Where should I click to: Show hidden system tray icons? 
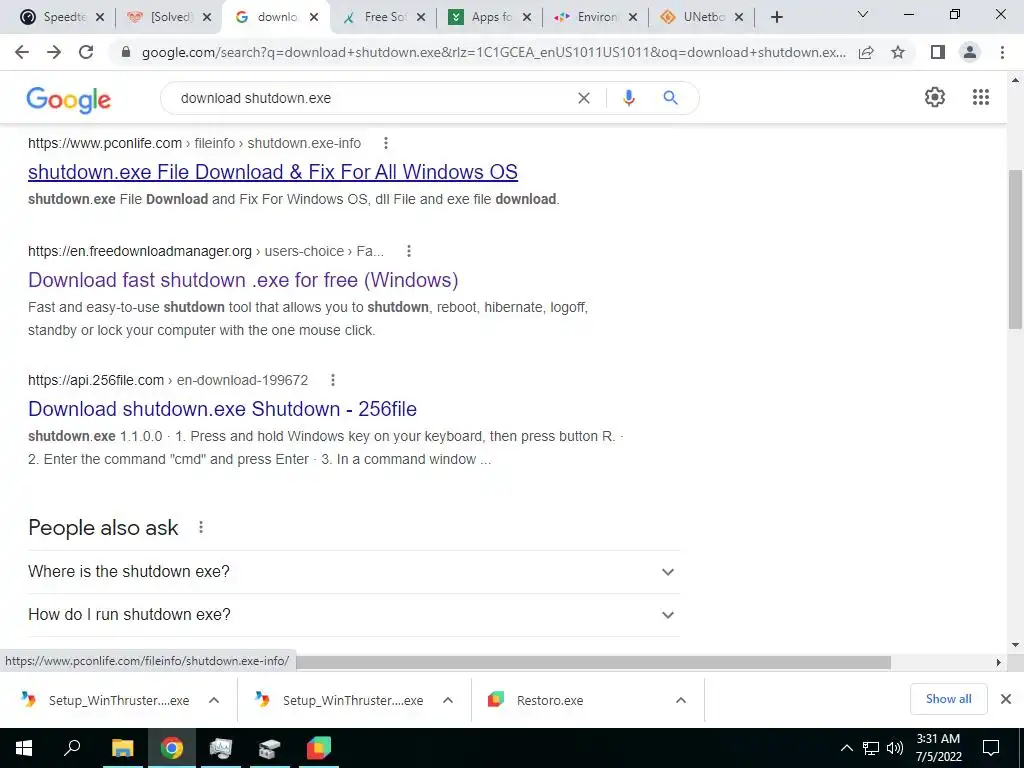click(846, 748)
